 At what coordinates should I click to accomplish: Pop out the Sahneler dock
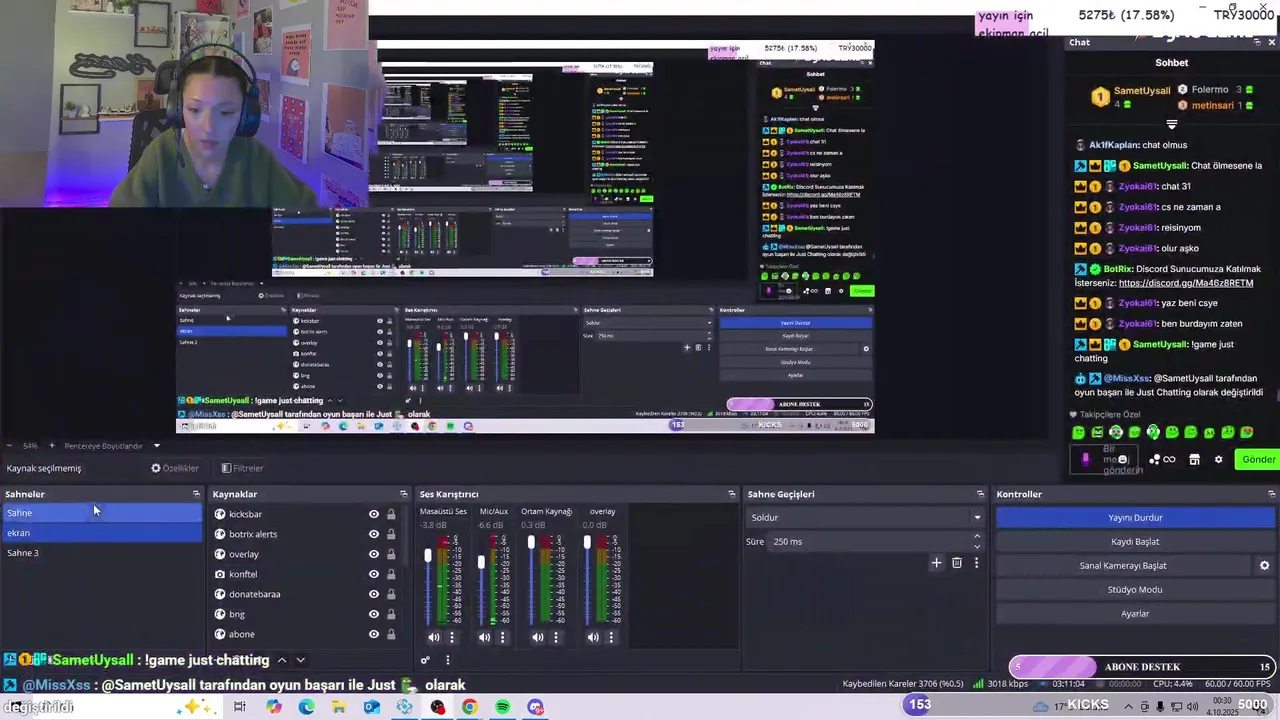coord(196,494)
